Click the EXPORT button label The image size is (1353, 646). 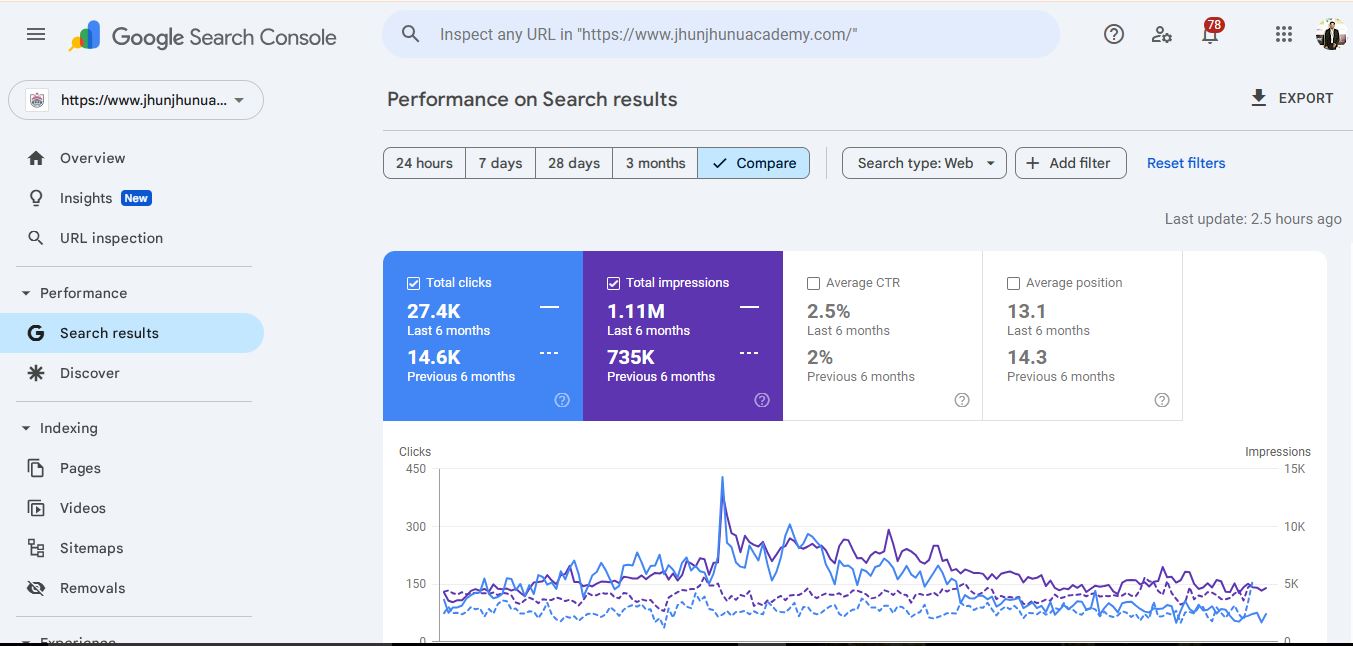[x=1306, y=98]
